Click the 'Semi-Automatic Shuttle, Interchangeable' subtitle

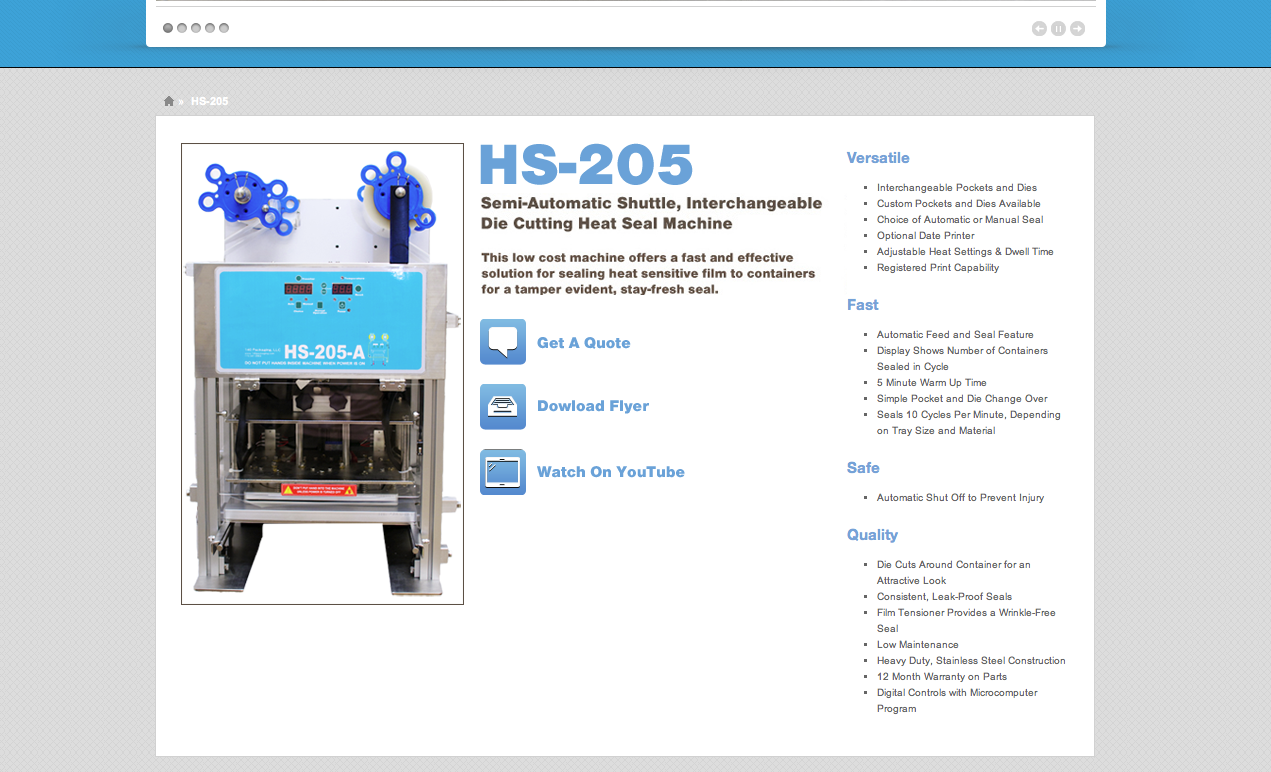(652, 213)
